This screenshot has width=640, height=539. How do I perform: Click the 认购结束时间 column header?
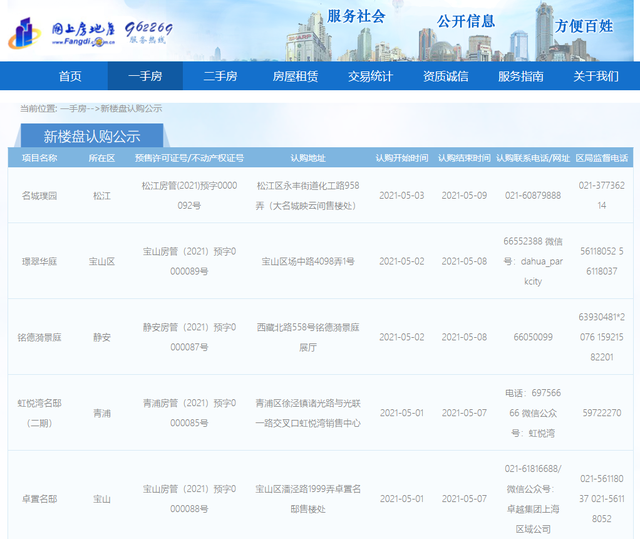coord(464,158)
